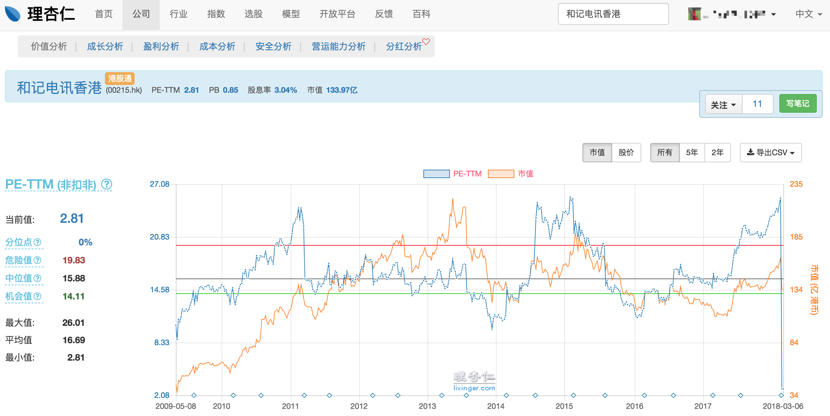Click the 和记电讯香港 company title

coord(59,88)
